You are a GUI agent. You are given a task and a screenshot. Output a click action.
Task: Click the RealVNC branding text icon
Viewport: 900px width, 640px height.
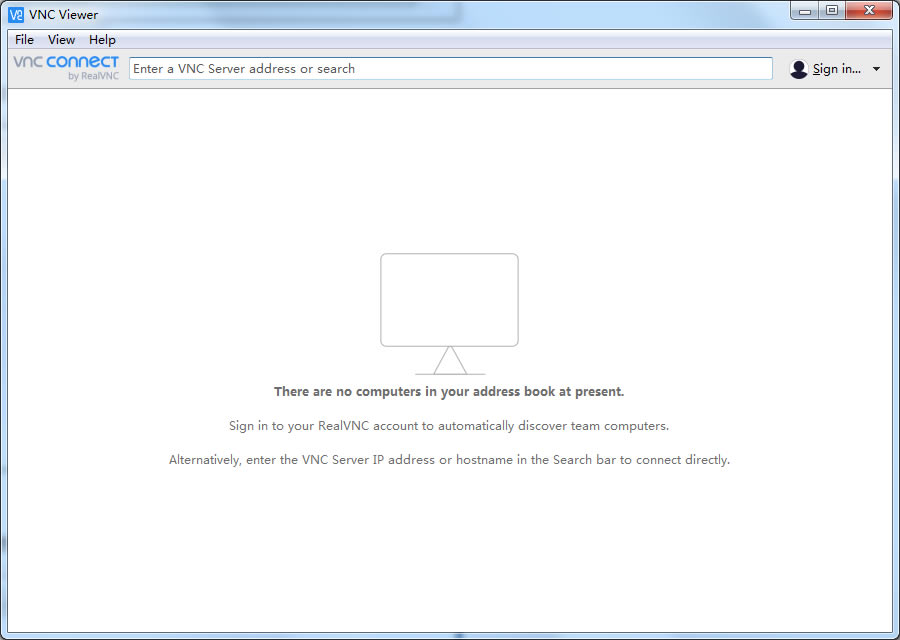95,75
